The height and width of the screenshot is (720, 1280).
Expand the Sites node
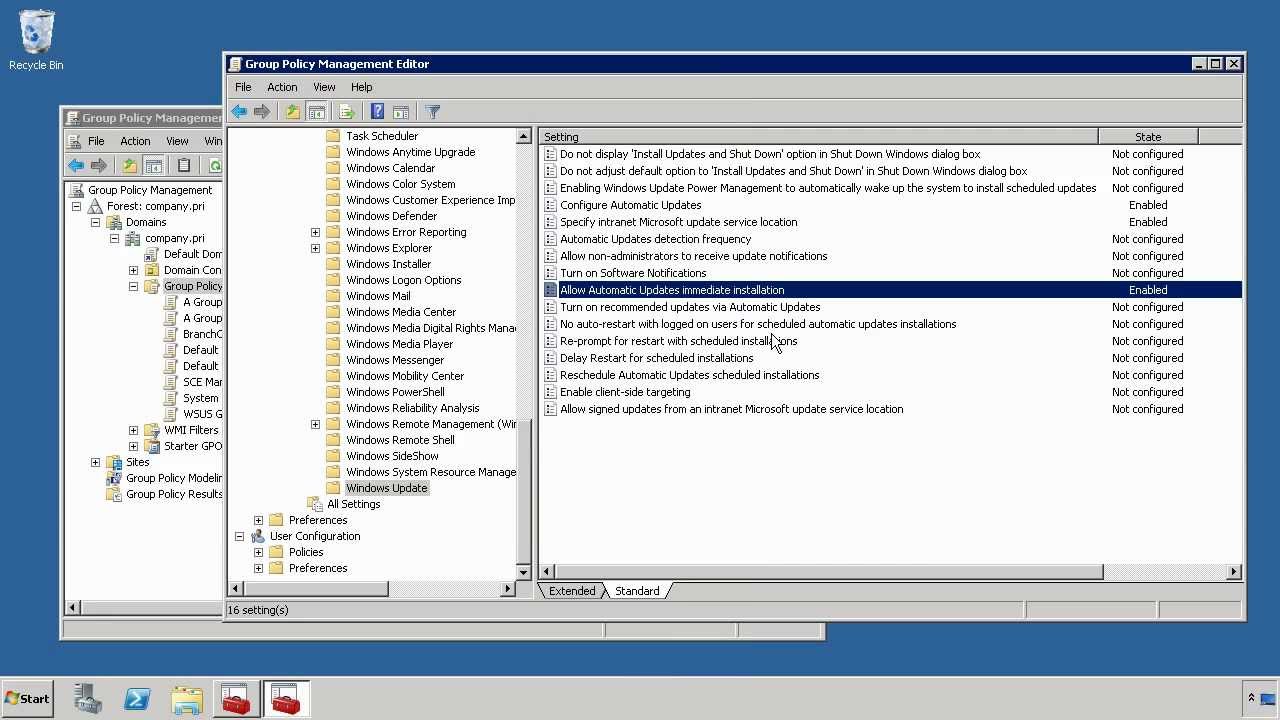click(x=95, y=462)
